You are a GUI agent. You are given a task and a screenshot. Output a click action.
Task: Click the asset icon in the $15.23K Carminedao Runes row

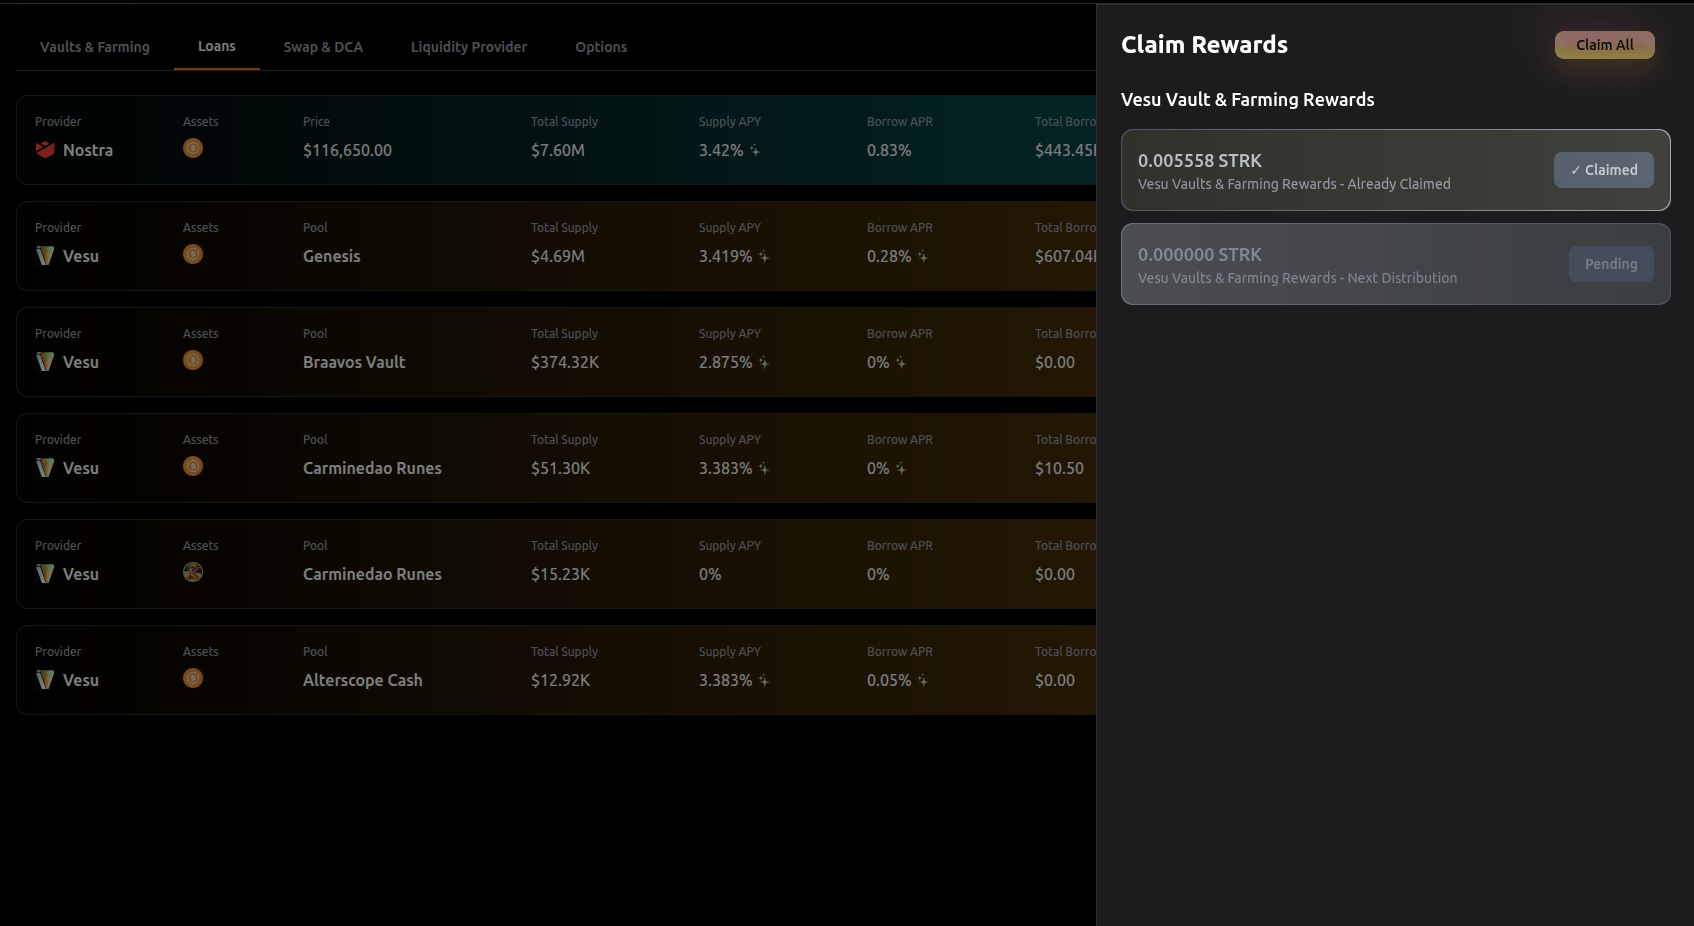193,572
